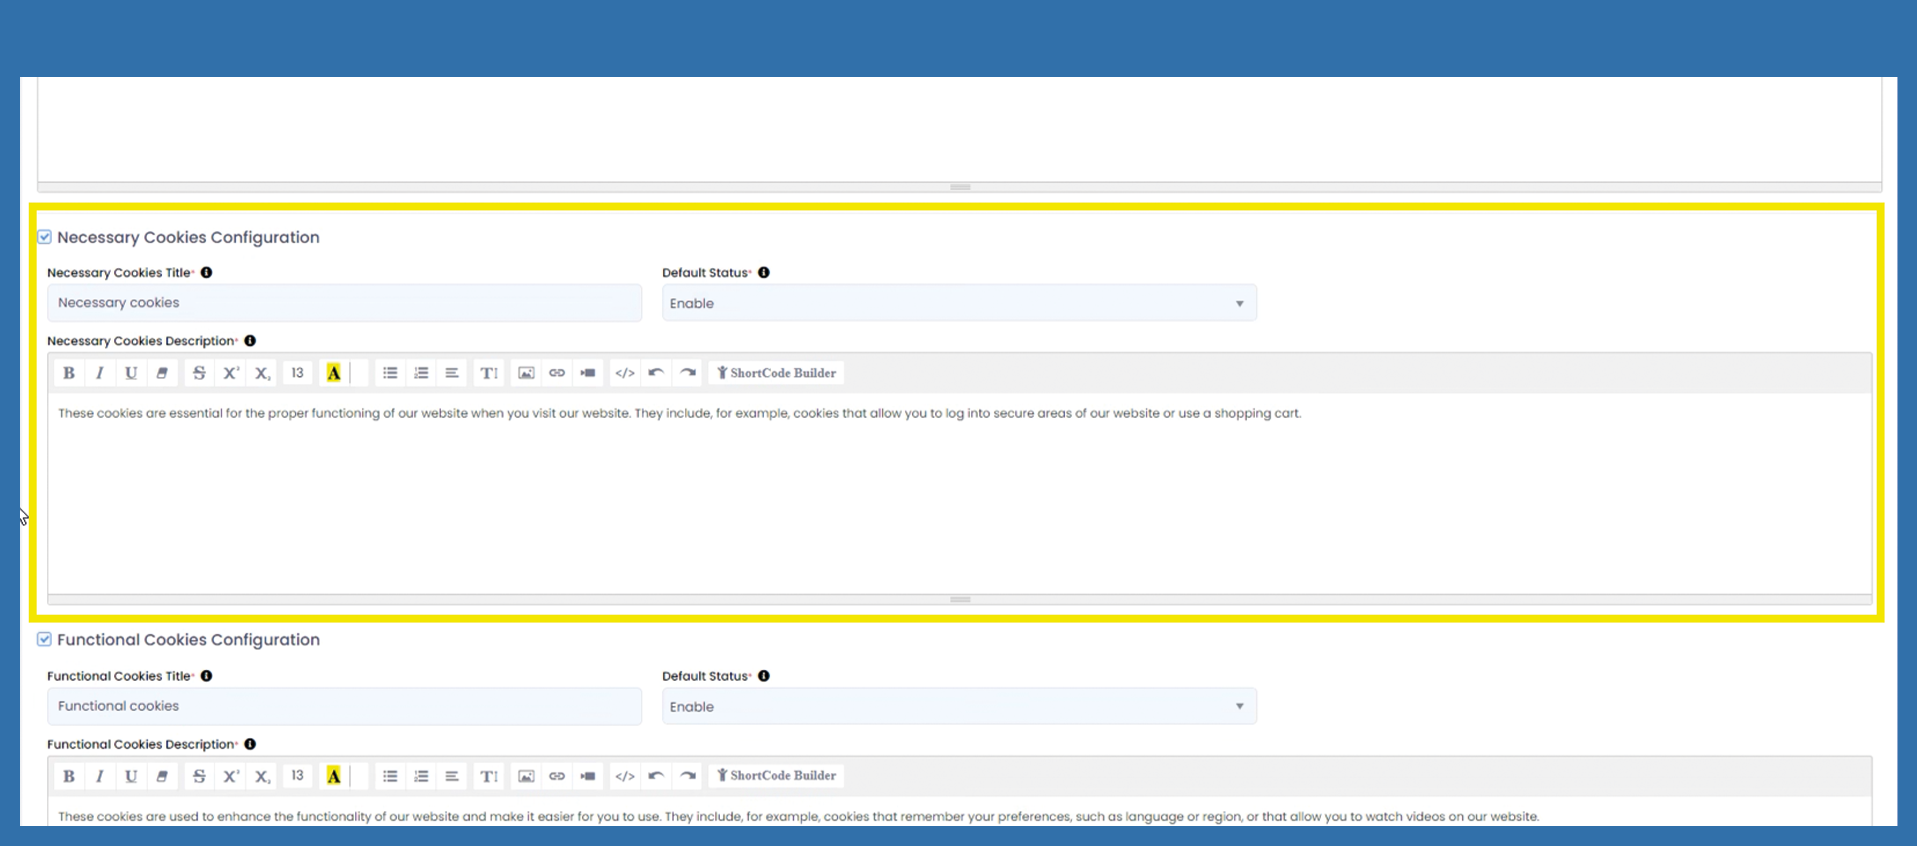Open paragraph alignment menu in Necessary Cookies toolbar
Viewport: 1917px width, 846px height.
click(452, 373)
